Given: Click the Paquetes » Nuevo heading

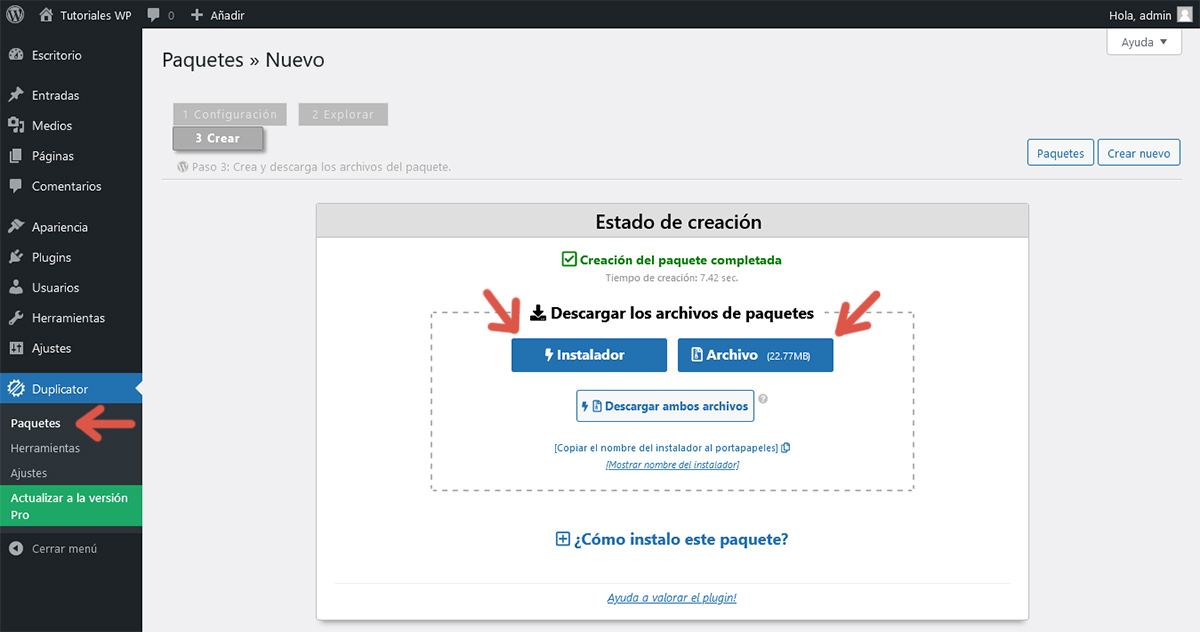Looking at the screenshot, I should [243, 60].
